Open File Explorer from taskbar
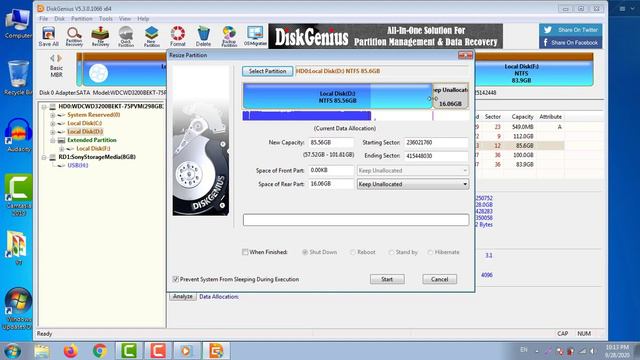Image resolution: width=640 pixels, height=360 pixels. [x=42, y=351]
